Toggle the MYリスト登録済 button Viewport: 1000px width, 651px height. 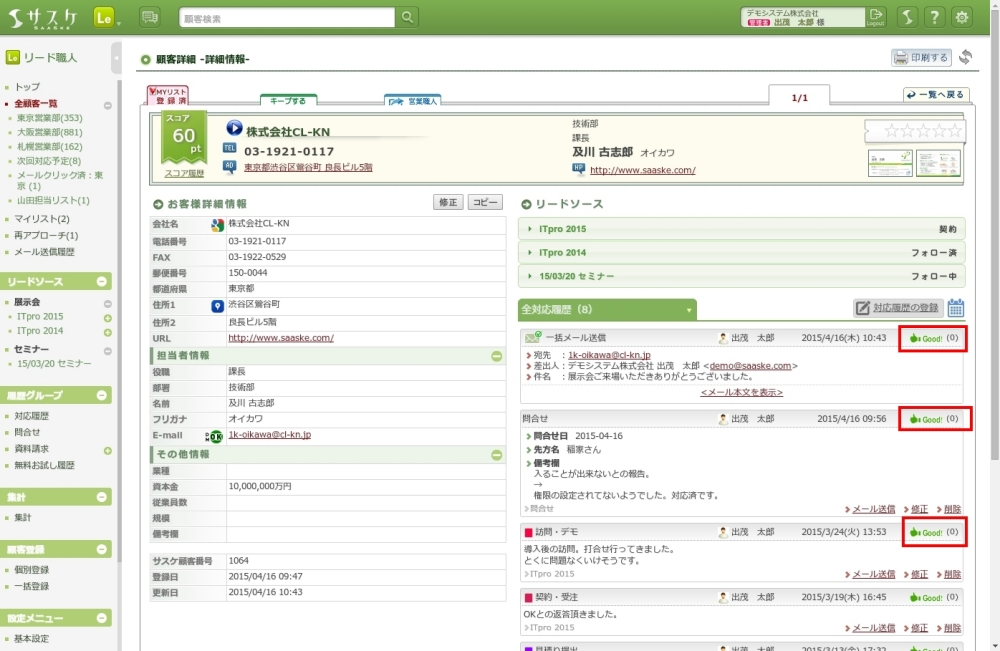click(x=167, y=96)
